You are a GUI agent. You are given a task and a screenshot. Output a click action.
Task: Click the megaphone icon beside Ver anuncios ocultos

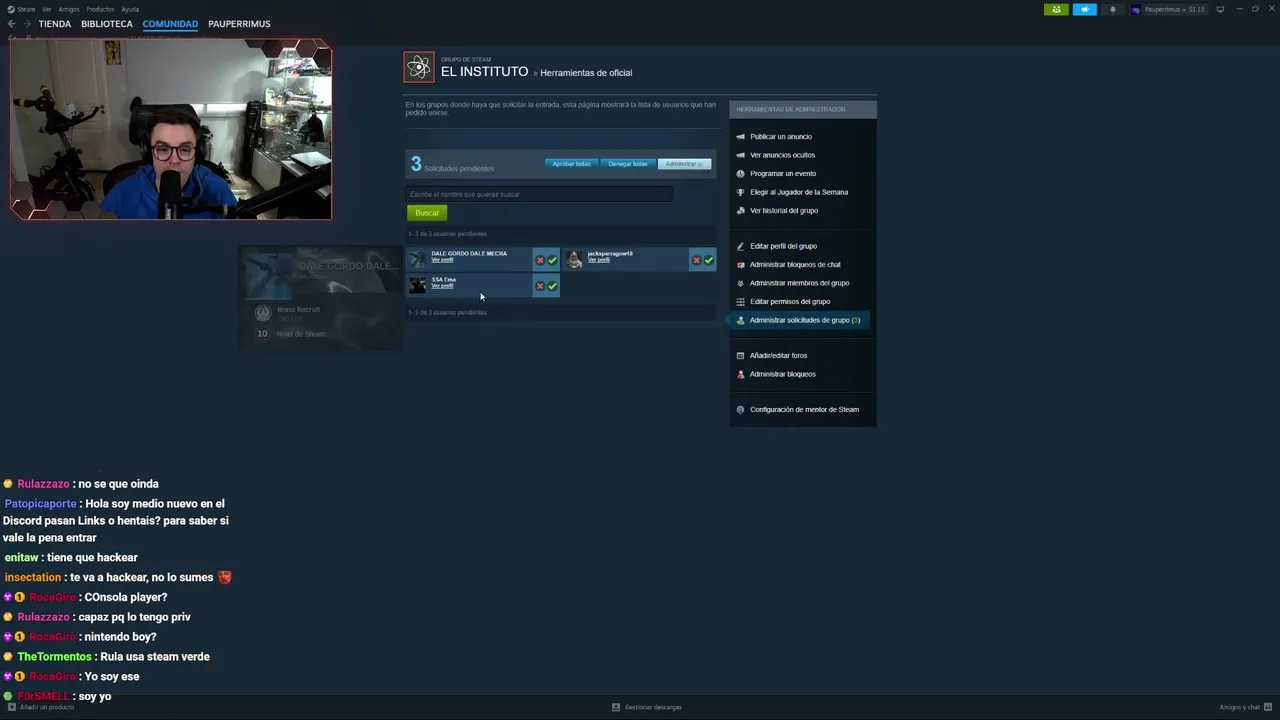pyautogui.click(x=740, y=155)
